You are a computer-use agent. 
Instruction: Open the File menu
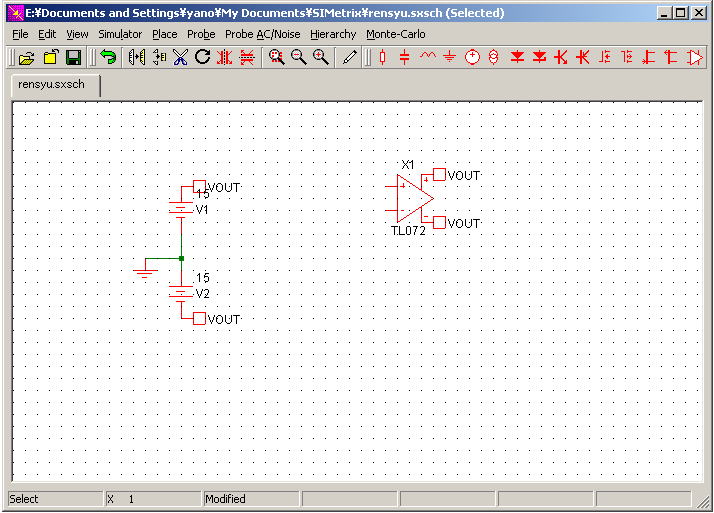tap(20, 34)
